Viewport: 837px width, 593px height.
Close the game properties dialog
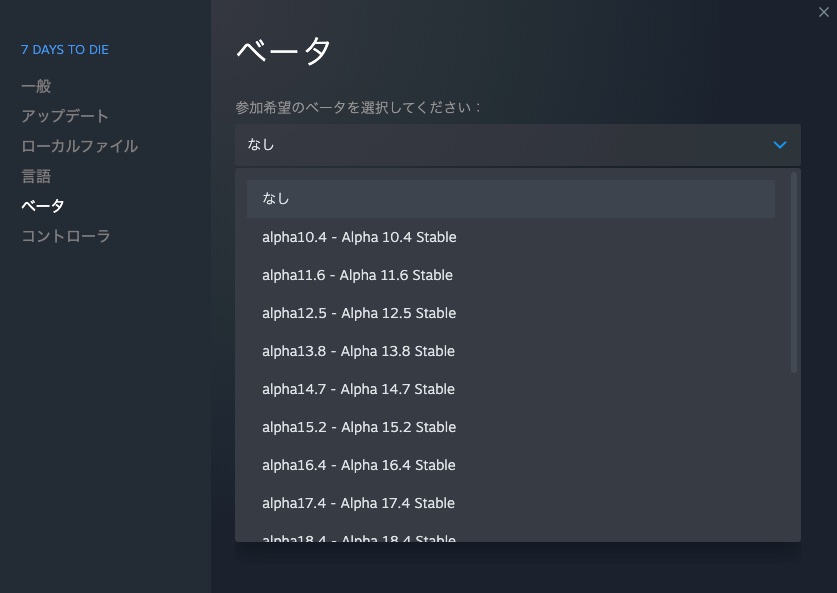[823, 13]
